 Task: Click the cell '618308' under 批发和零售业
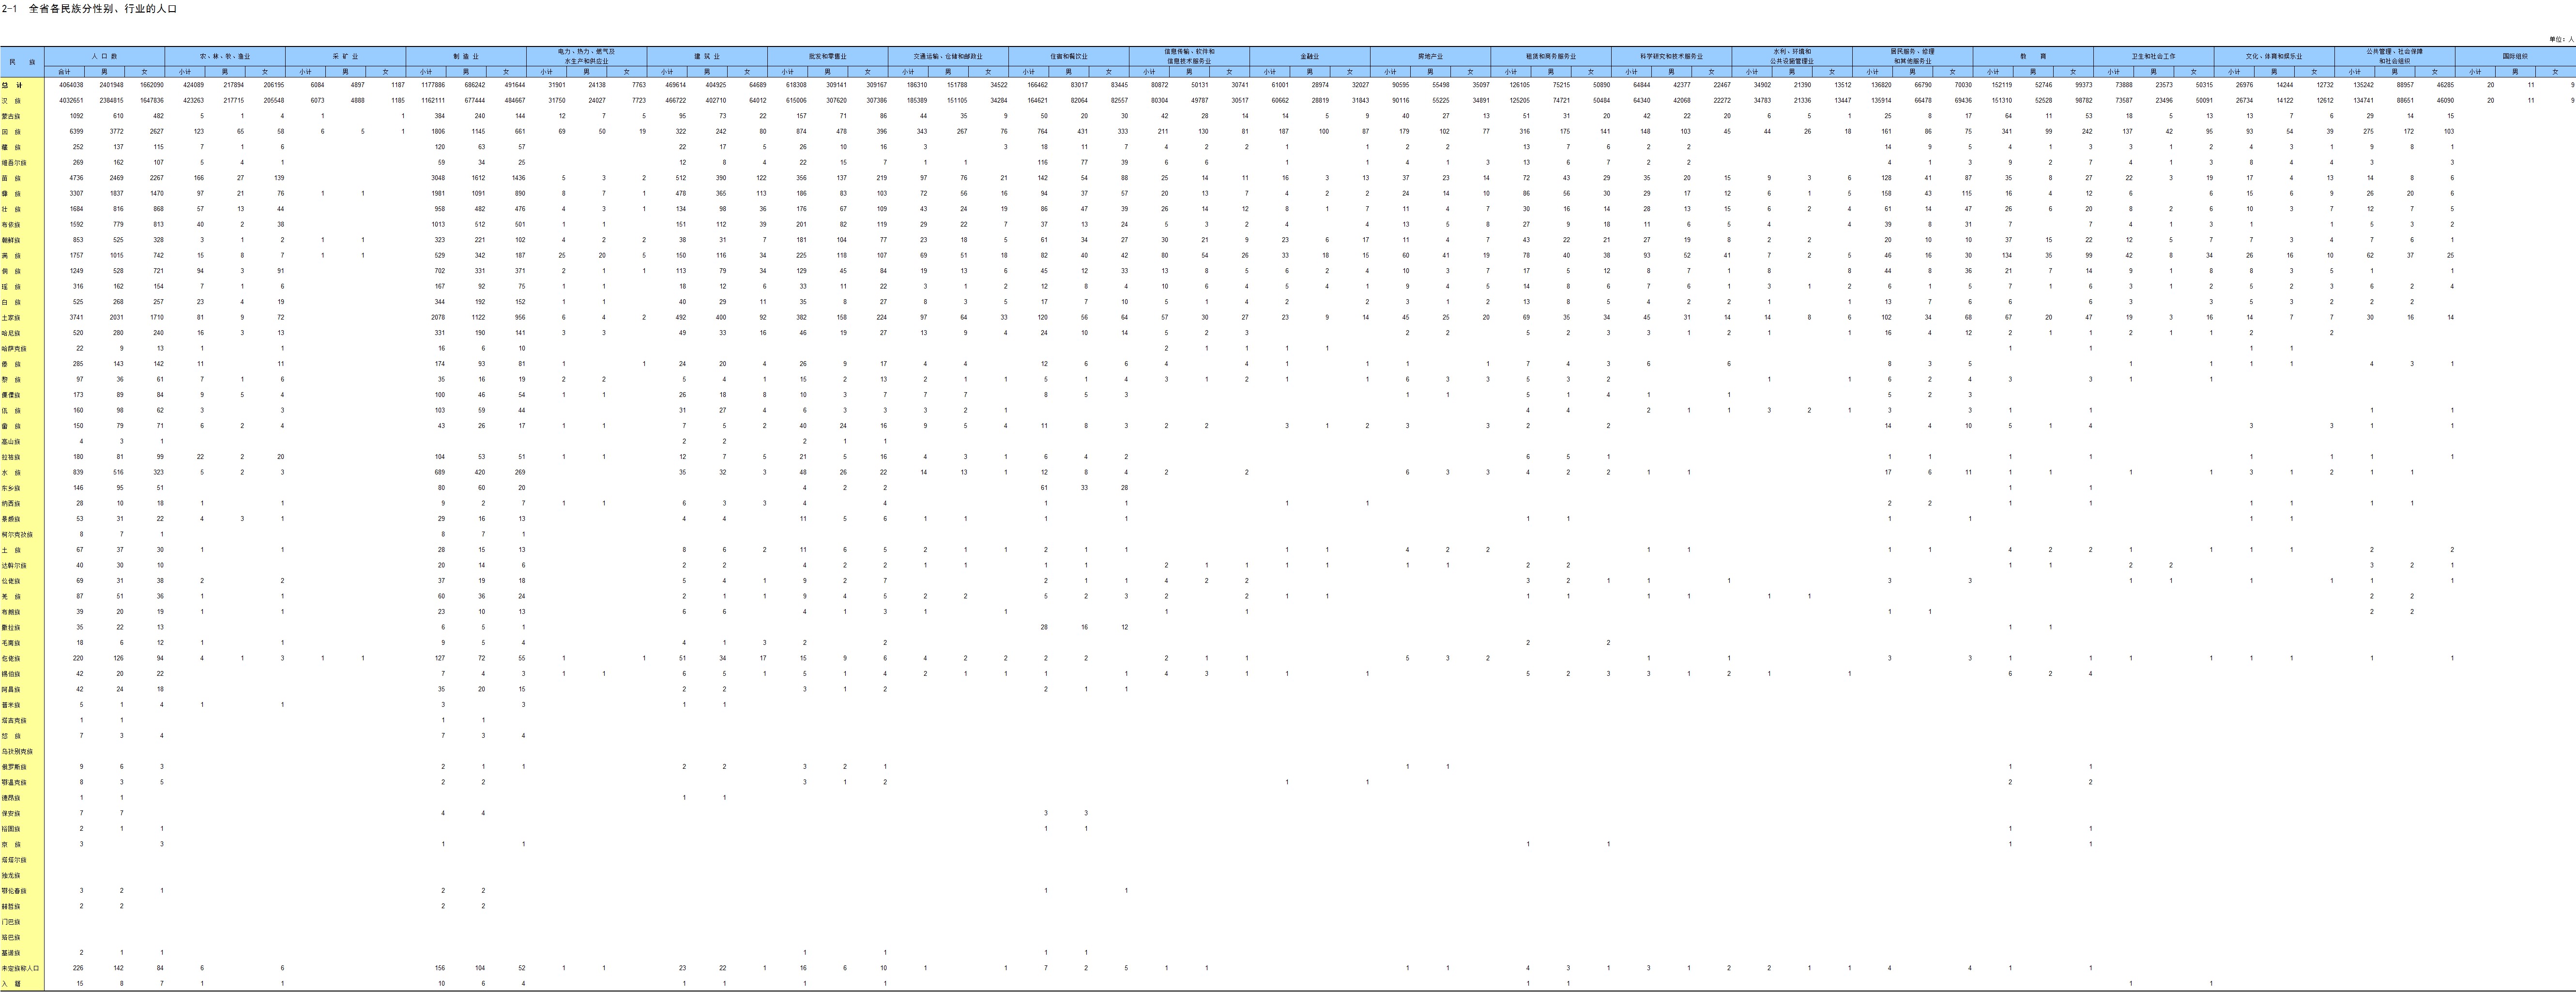[796, 85]
